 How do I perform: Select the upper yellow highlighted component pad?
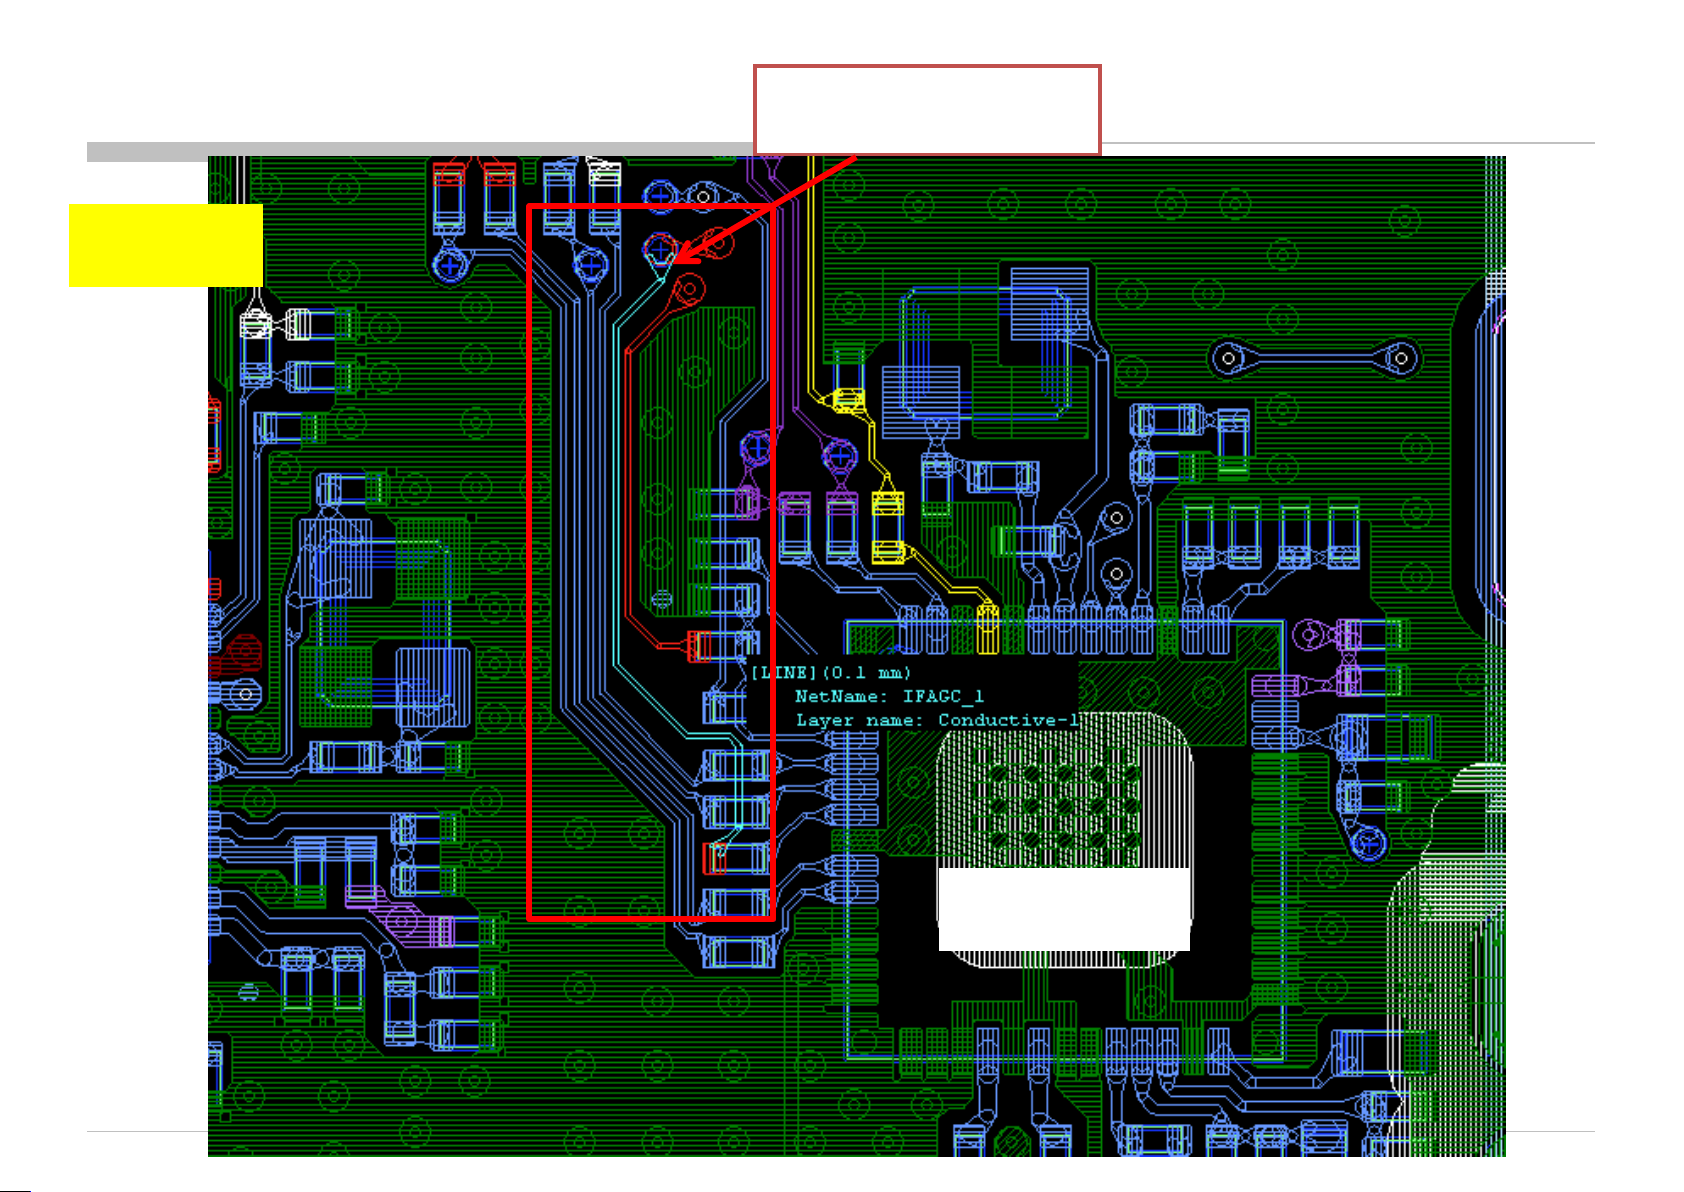[848, 401]
